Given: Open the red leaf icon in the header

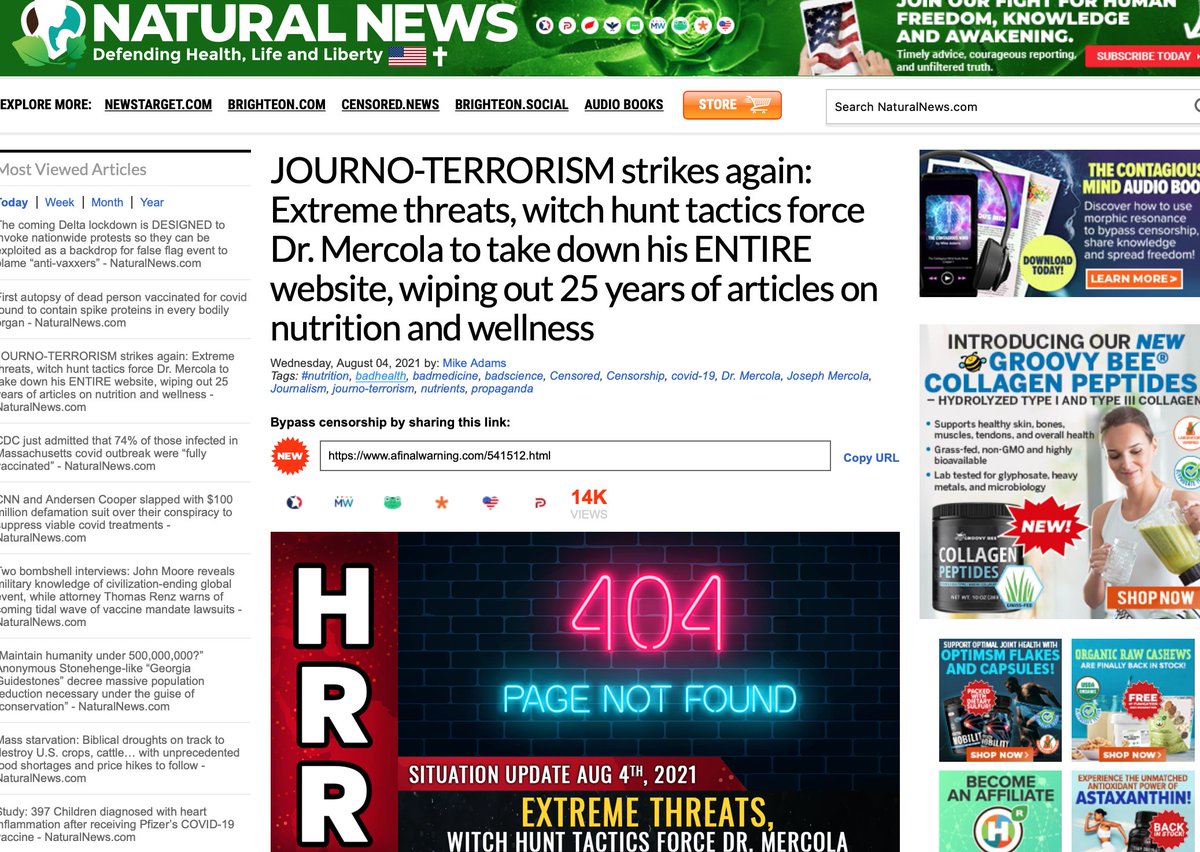Looking at the screenshot, I should pyautogui.click(x=590, y=25).
